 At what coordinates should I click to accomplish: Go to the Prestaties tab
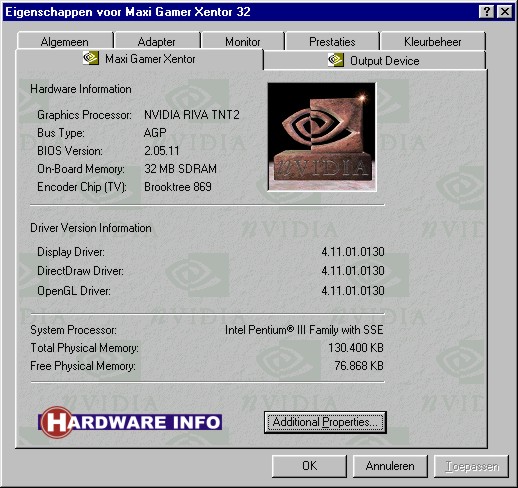point(332,42)
